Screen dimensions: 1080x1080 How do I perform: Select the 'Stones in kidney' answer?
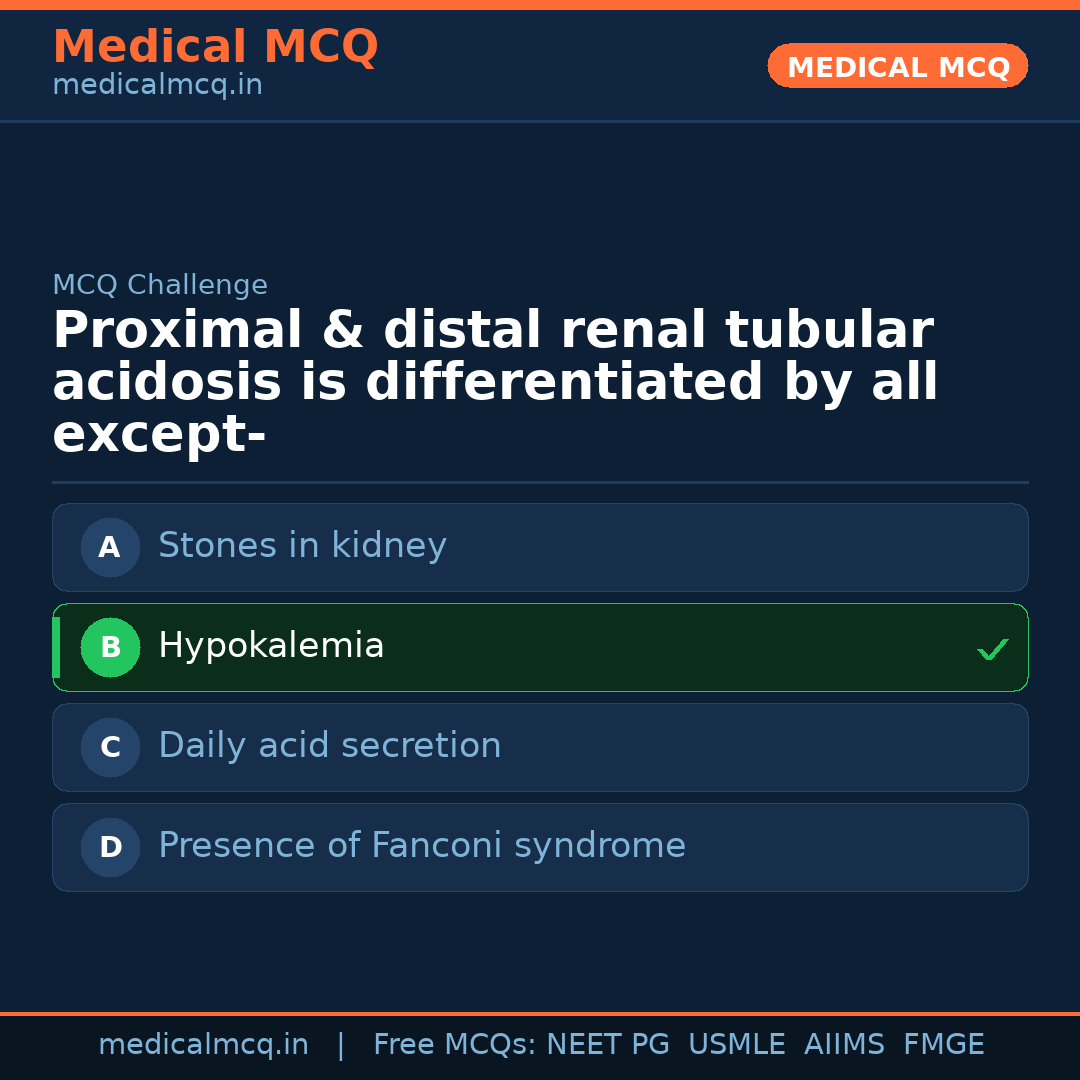click(302, 546)
